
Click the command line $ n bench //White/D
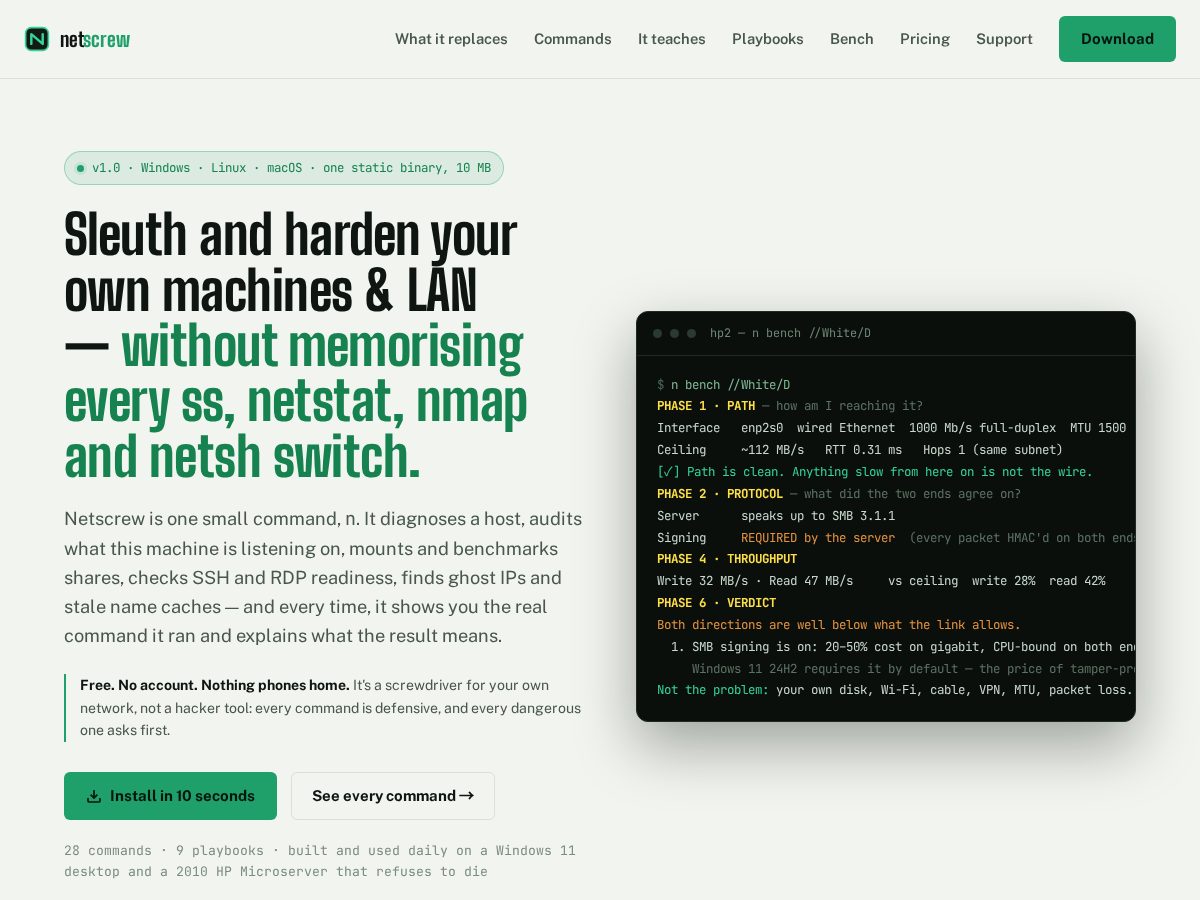tap(723, 385)
